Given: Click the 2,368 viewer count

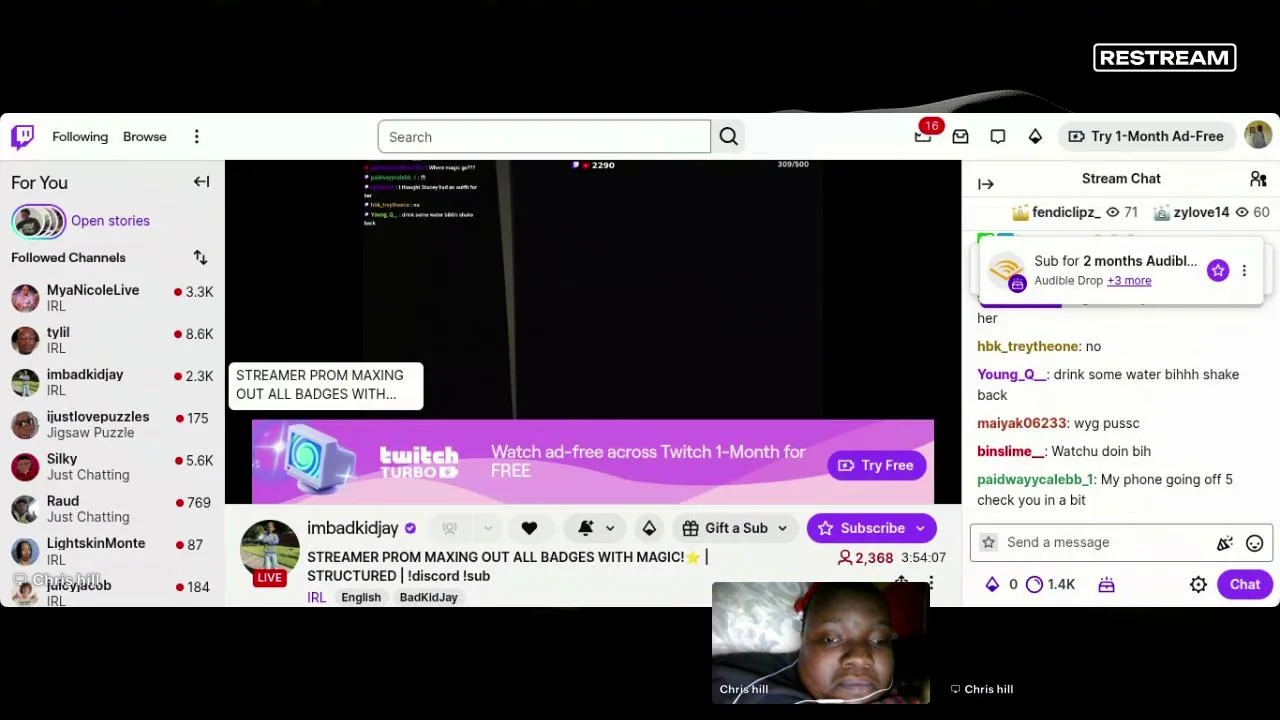Looking at the screenshot, I should 865,558.
